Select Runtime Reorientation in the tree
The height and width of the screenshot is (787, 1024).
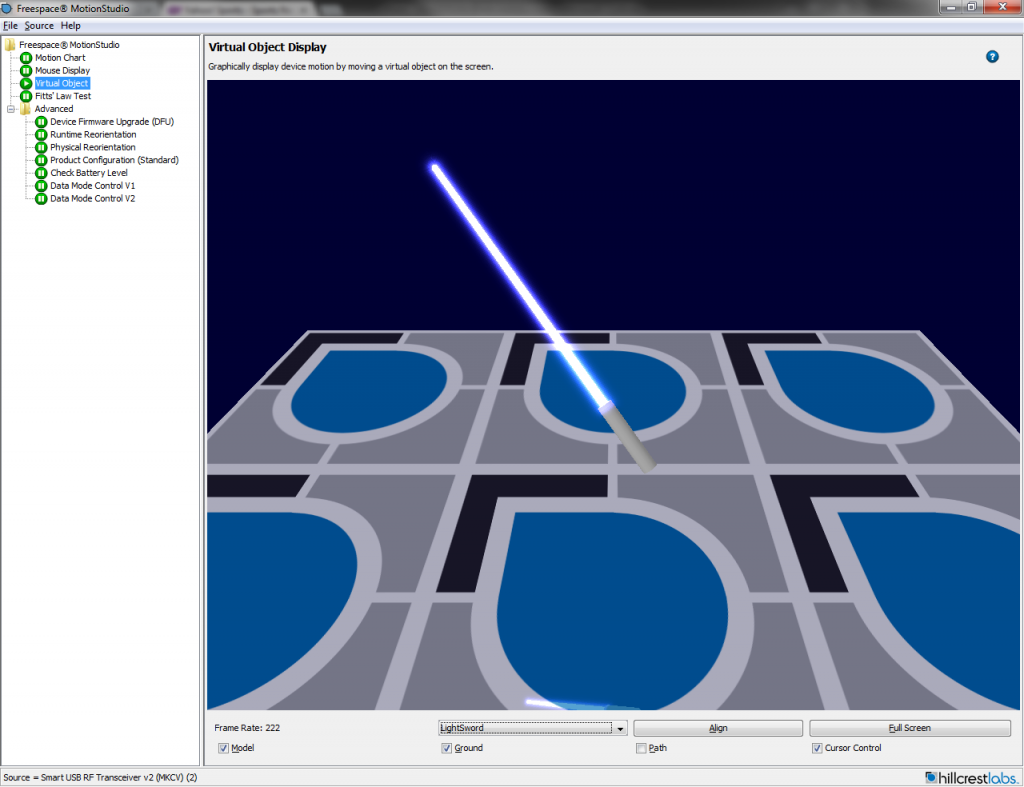point(93,135)
